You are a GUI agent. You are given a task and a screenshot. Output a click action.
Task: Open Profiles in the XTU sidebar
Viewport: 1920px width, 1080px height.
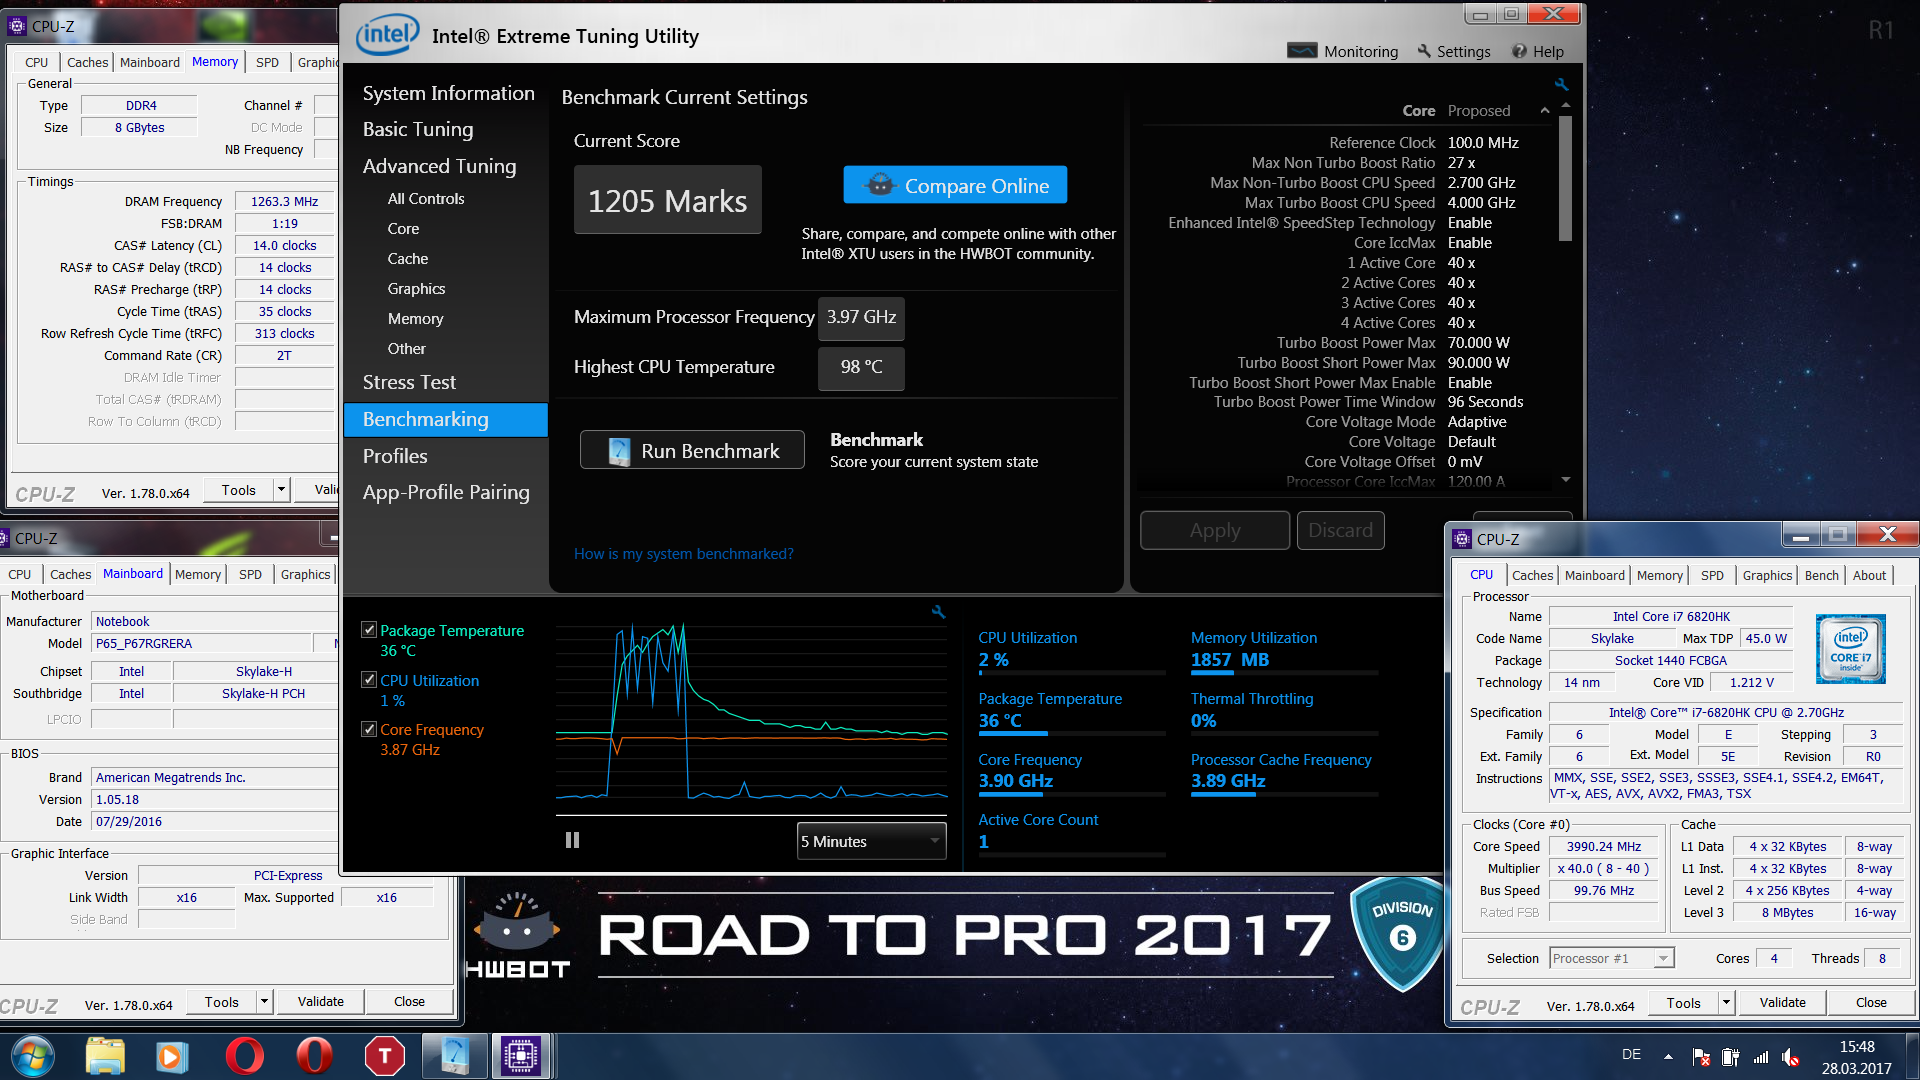point(395,456)
